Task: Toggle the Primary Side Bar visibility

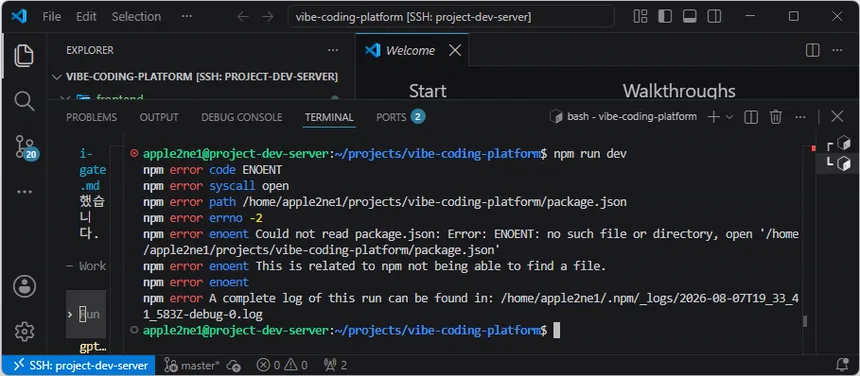Action: pyautogui.click(x=665, y=16)
